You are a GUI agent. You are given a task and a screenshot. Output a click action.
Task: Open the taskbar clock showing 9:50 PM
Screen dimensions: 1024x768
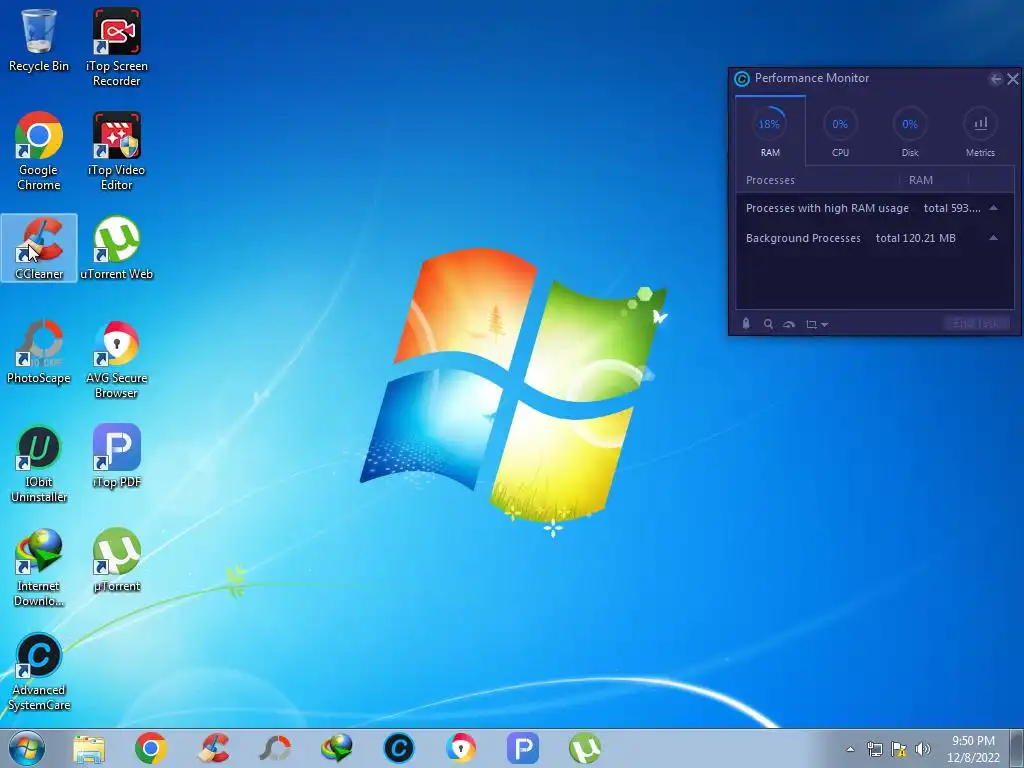point(973,749)
